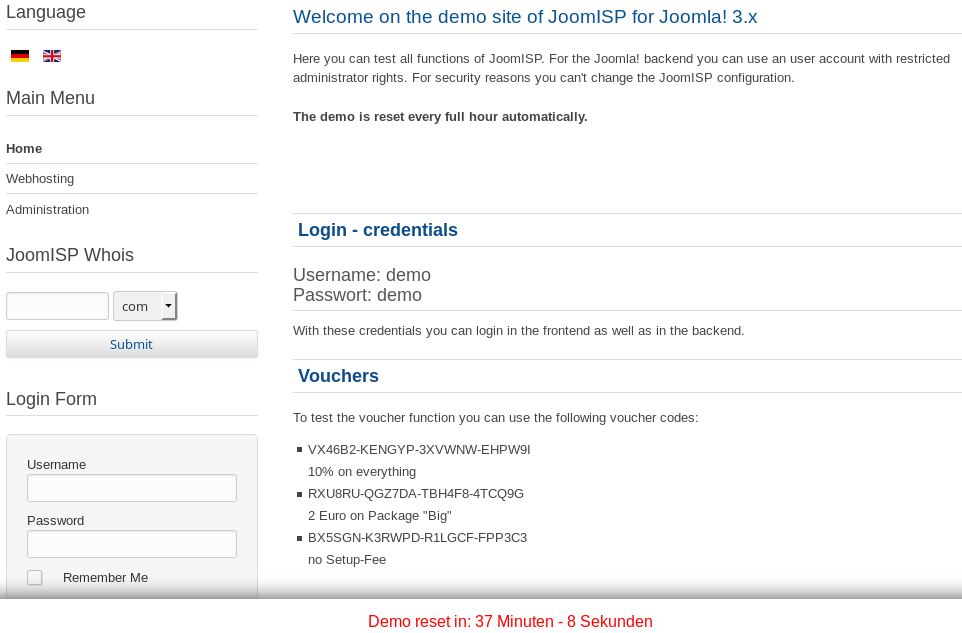
Task: Focus the Username field in Login Form
Action: click(x=132, y=488)
